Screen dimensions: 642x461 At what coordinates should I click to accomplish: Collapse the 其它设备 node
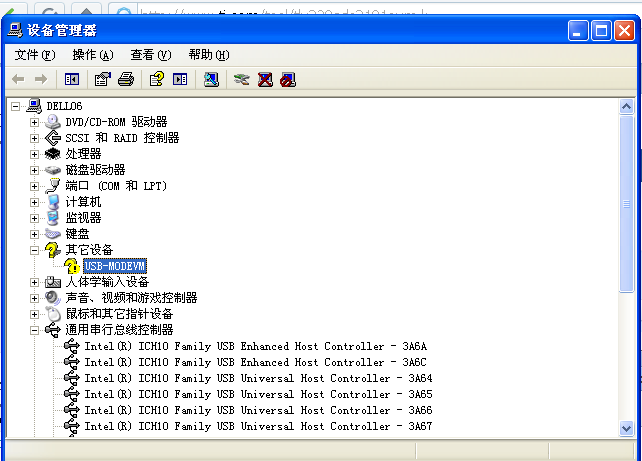coord(34,250)
